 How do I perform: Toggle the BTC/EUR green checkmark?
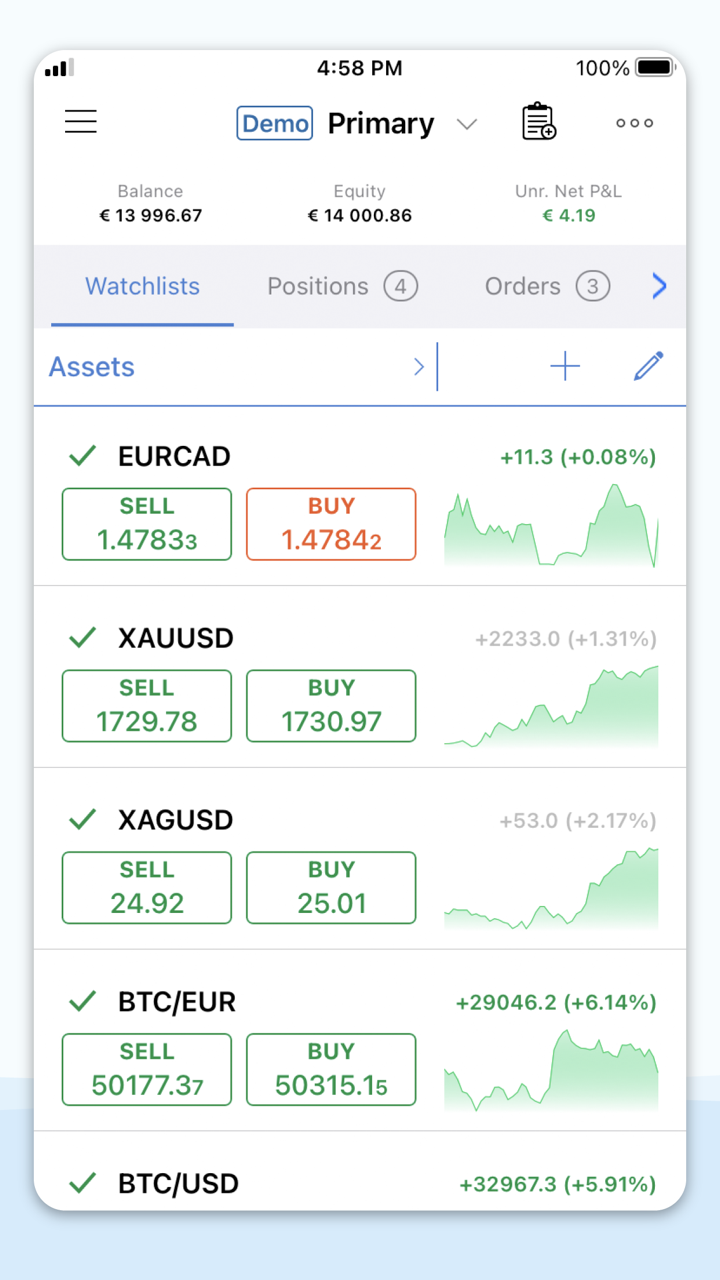pyautogui.click(x=82, y=1002)
